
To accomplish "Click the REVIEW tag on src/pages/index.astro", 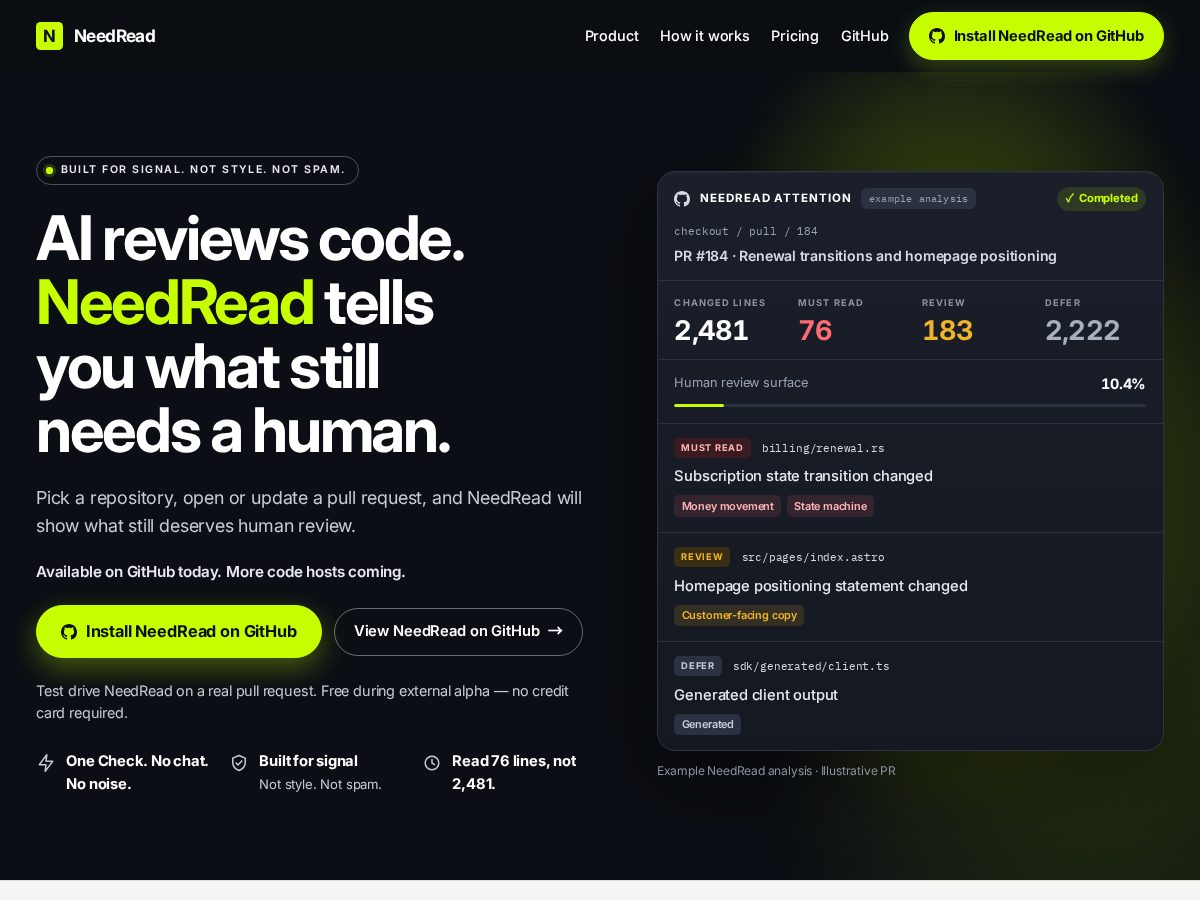I will 702,557.
